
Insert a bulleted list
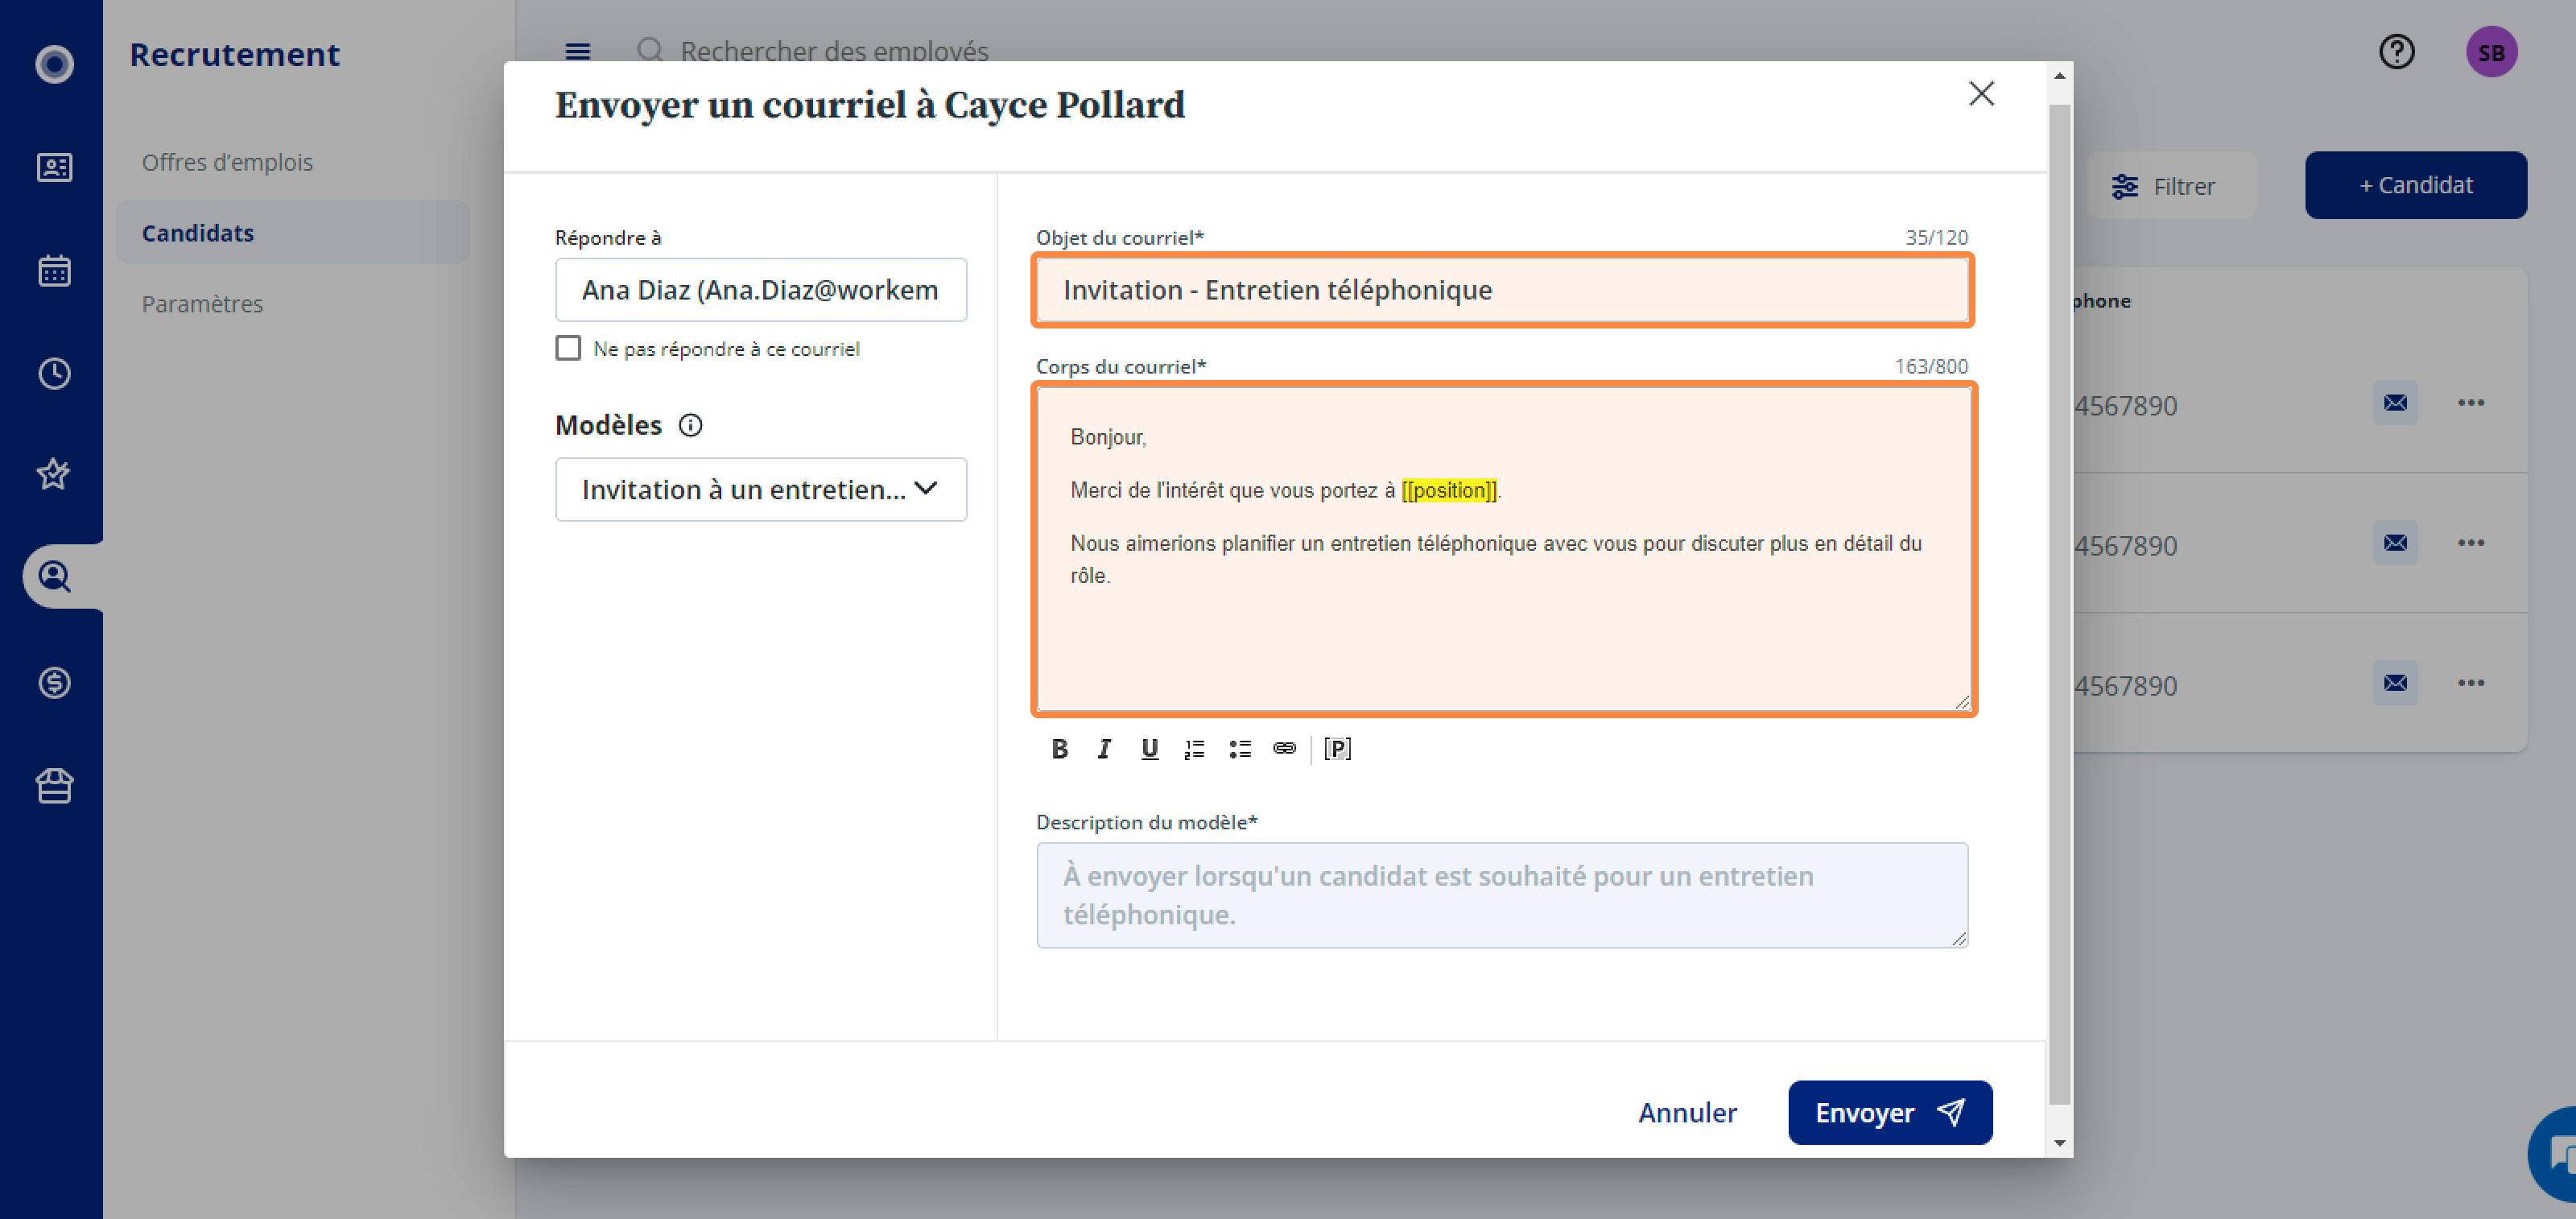1240,748
